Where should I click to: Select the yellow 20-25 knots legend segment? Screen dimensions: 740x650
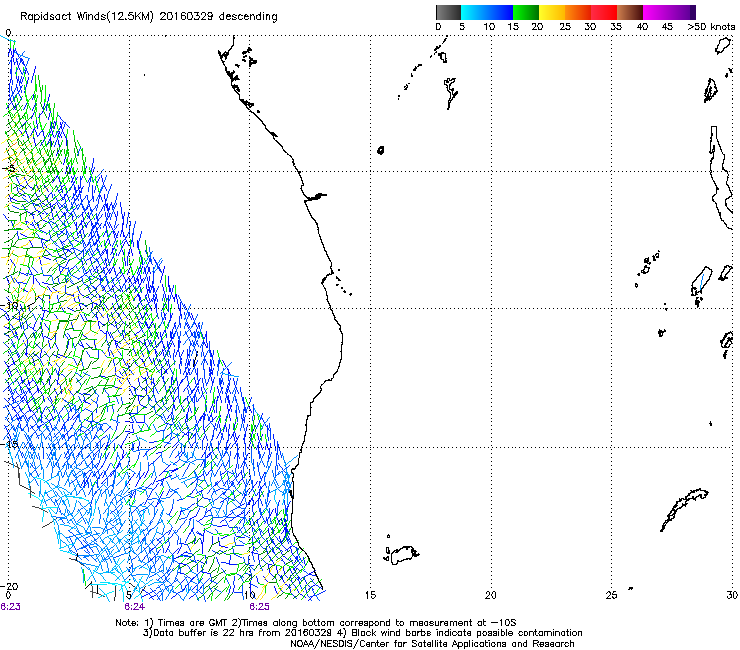coord(552,12)
